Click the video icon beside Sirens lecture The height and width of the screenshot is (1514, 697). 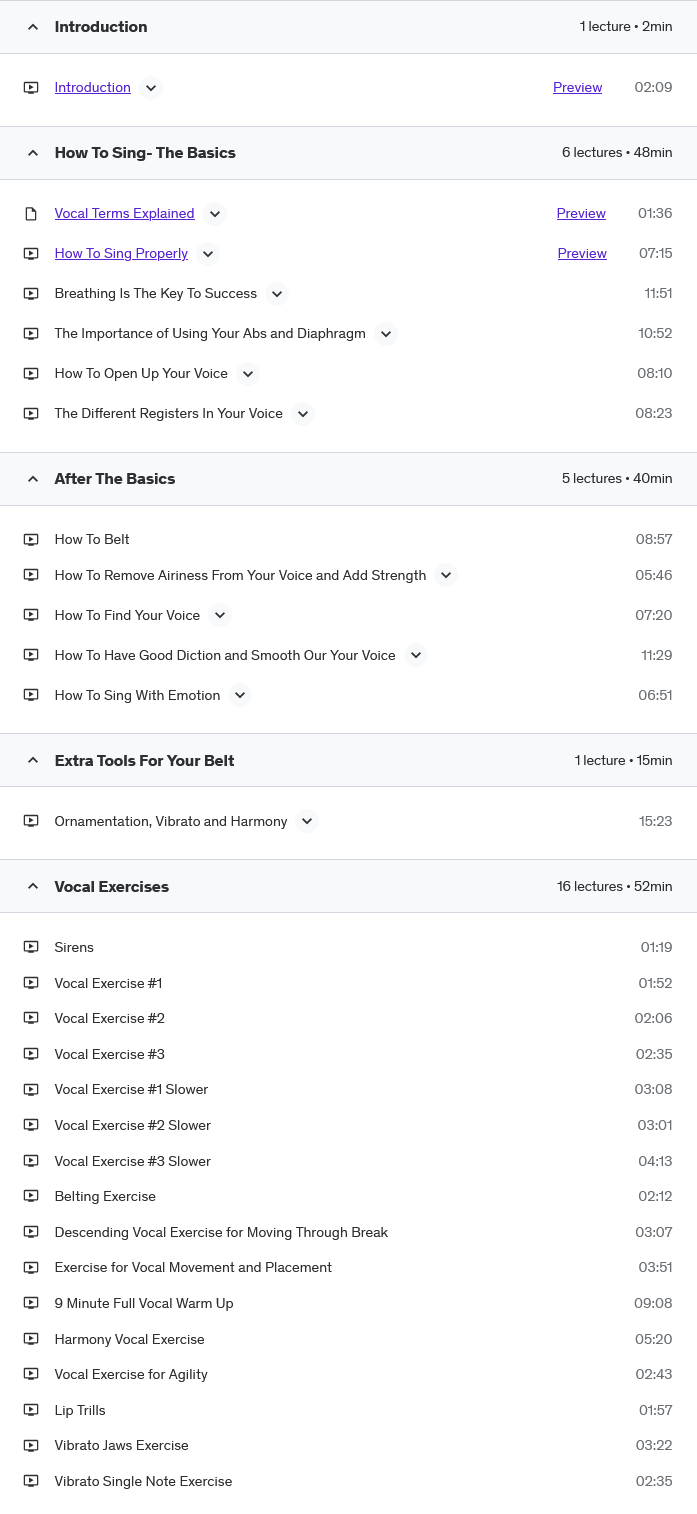31,947
